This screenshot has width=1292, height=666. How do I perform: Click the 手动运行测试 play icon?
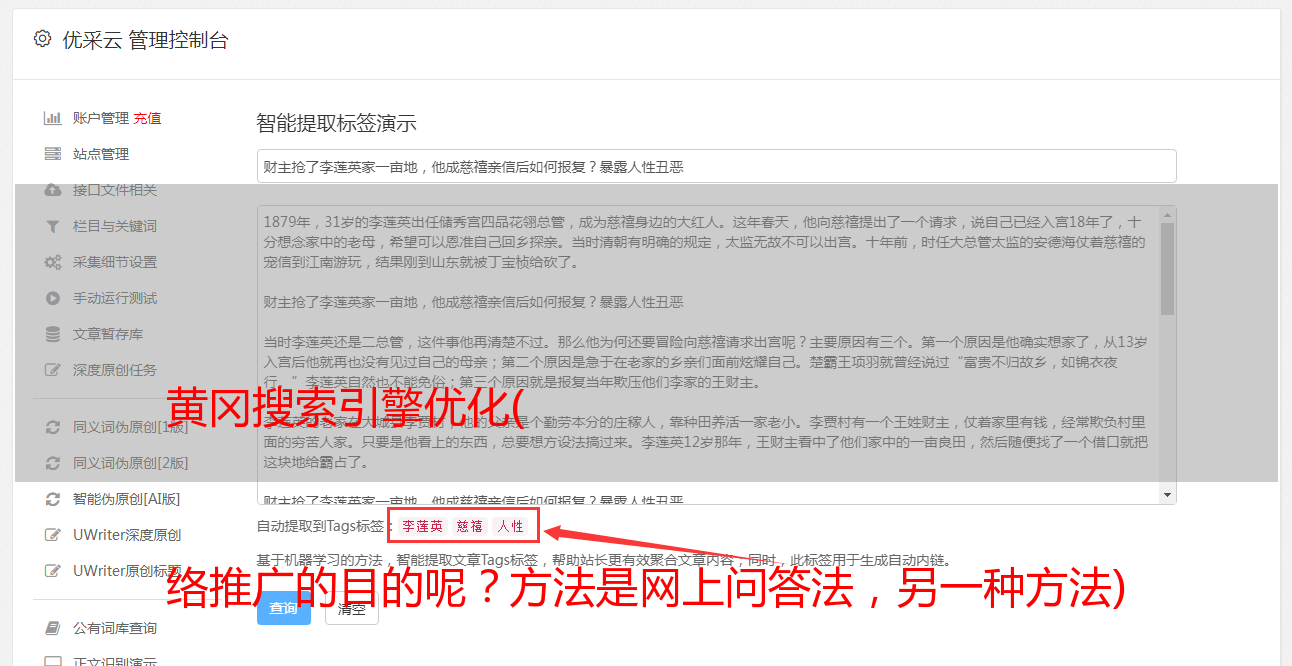(x=53, y=298)
